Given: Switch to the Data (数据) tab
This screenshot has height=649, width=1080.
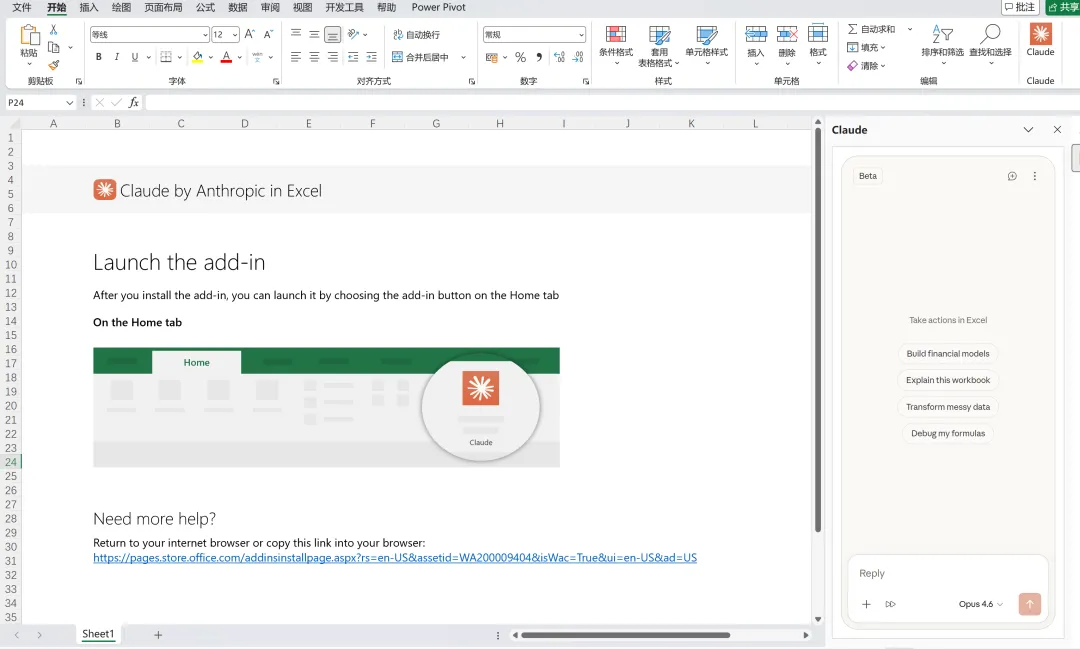Looking at the screenshot, I should pos(238,8).
